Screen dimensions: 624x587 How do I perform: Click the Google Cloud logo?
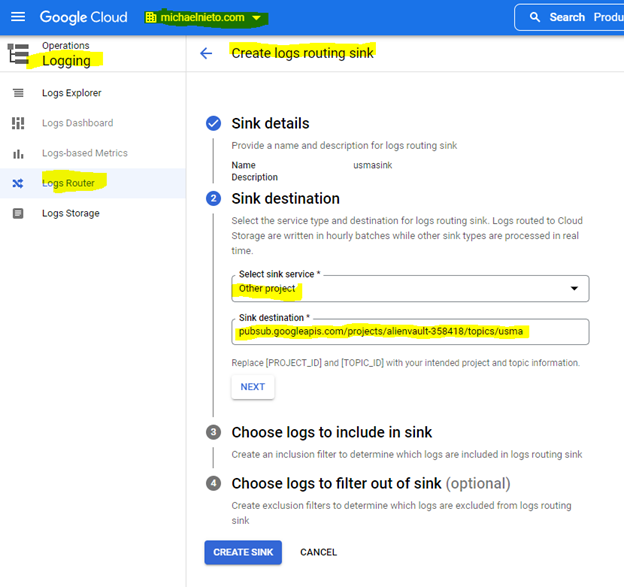pos(84,17)
